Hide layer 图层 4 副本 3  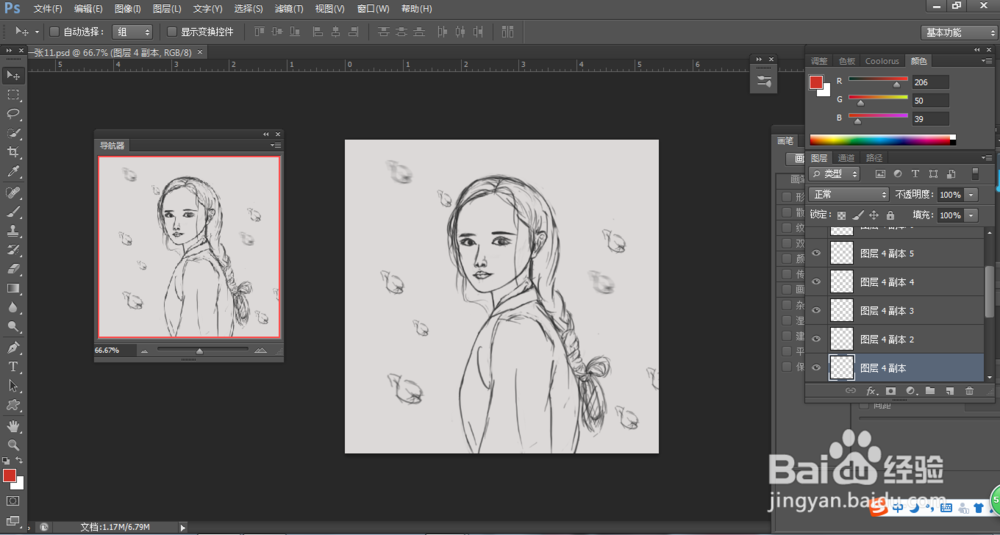click(x=816, y=311)
